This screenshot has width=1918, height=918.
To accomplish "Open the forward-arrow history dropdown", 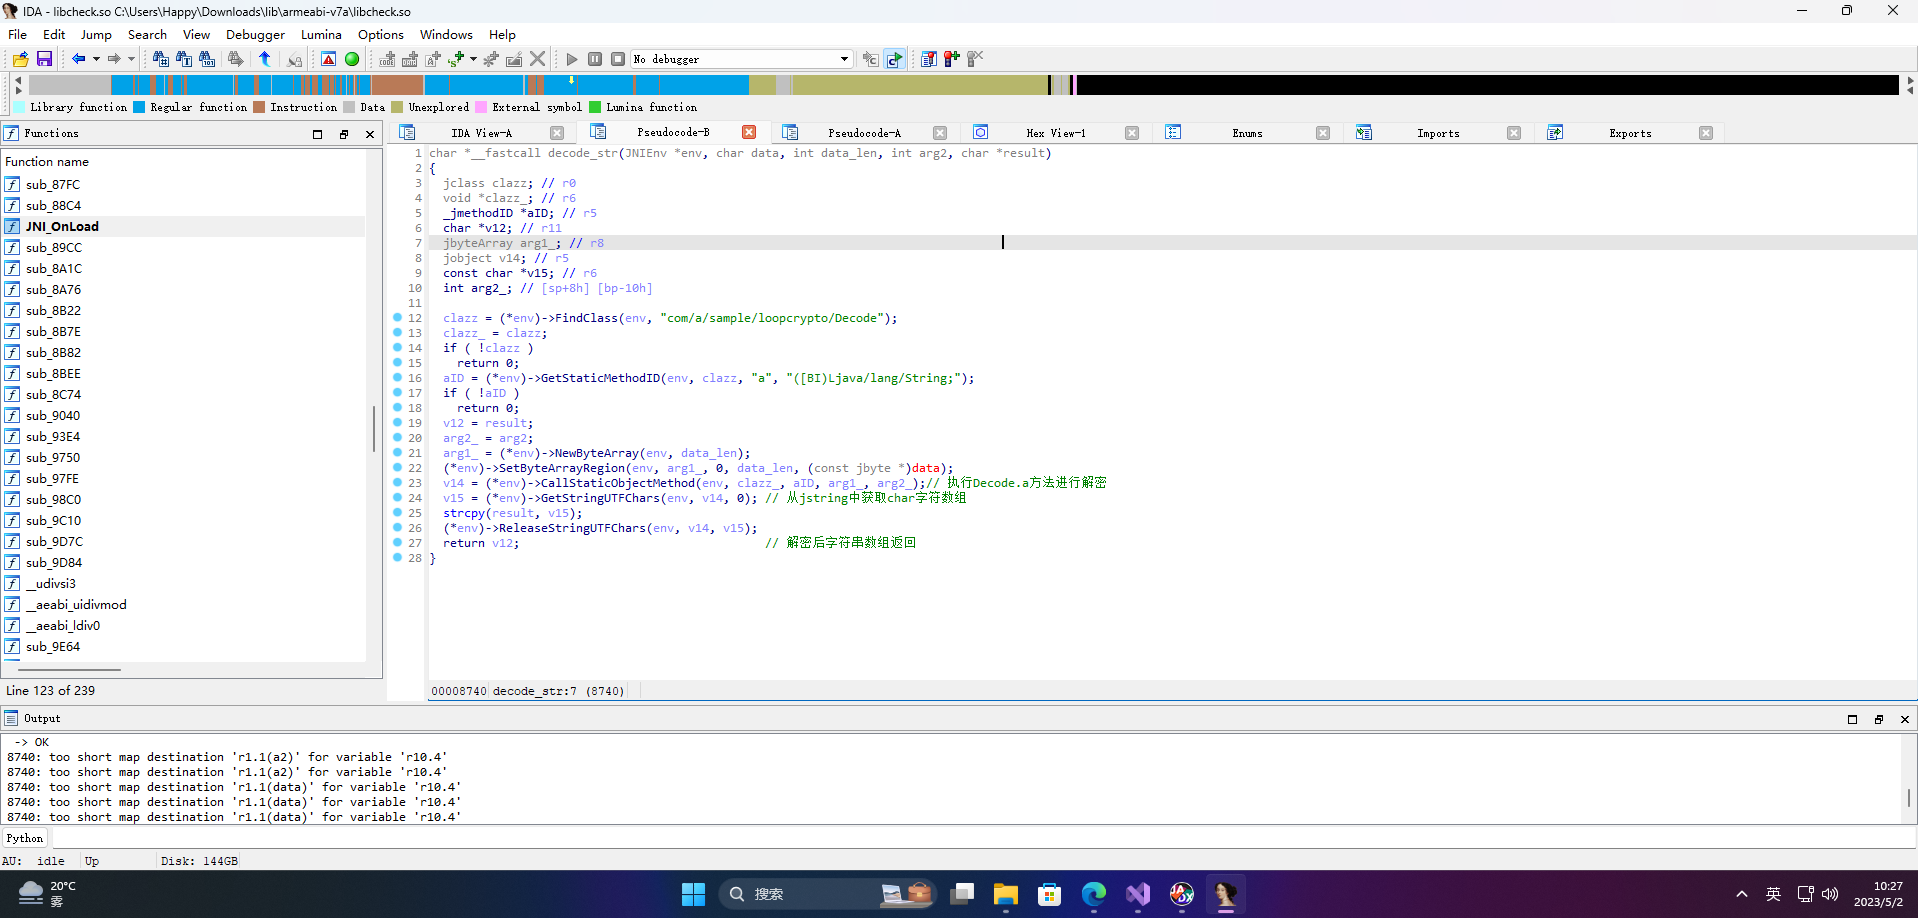I will tap(131, 59).
